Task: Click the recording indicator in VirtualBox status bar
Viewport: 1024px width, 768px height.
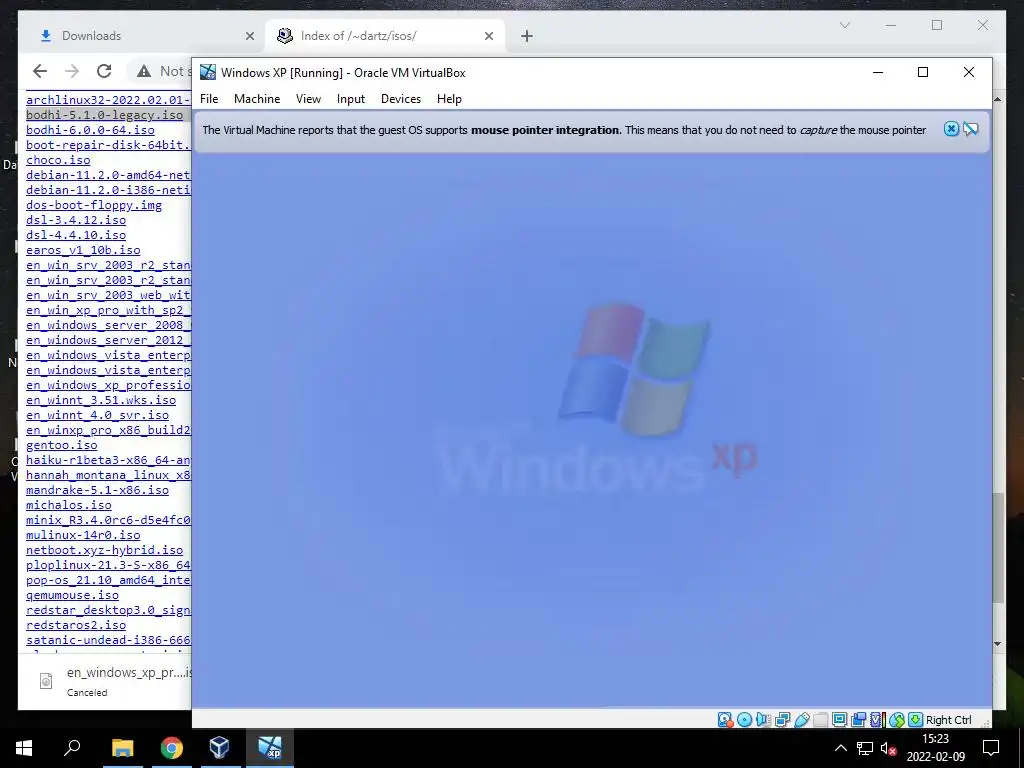Action: click(x=858, y=720)
